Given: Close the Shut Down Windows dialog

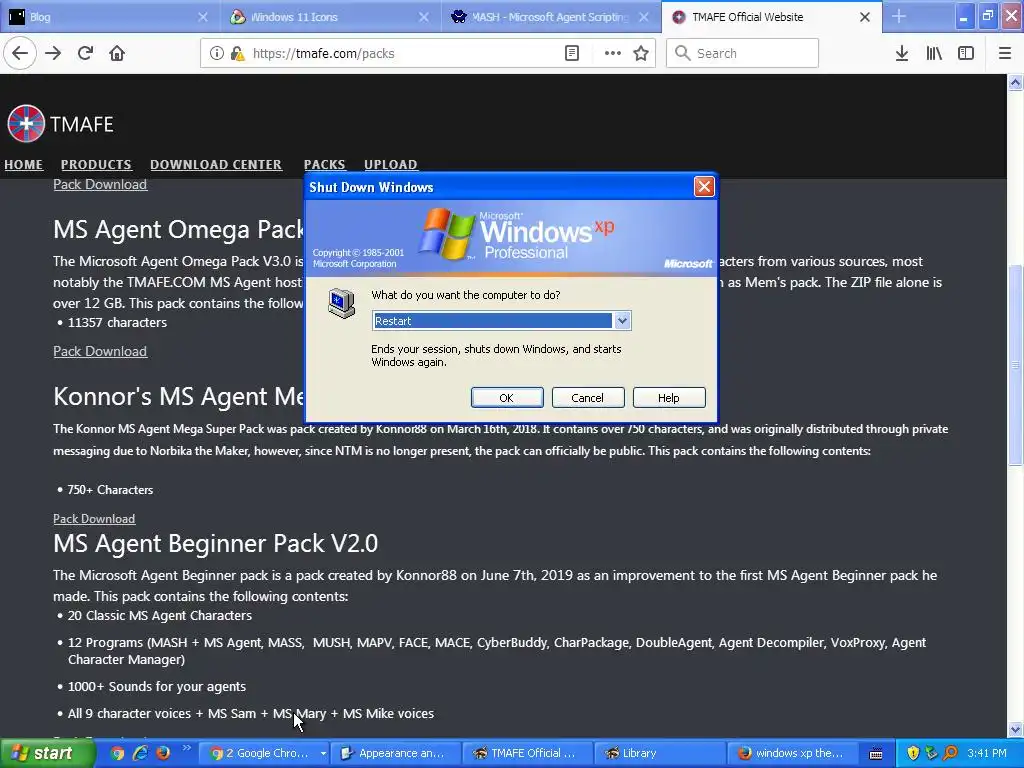Looking at the screenshot, I should [x=704, y=187].
